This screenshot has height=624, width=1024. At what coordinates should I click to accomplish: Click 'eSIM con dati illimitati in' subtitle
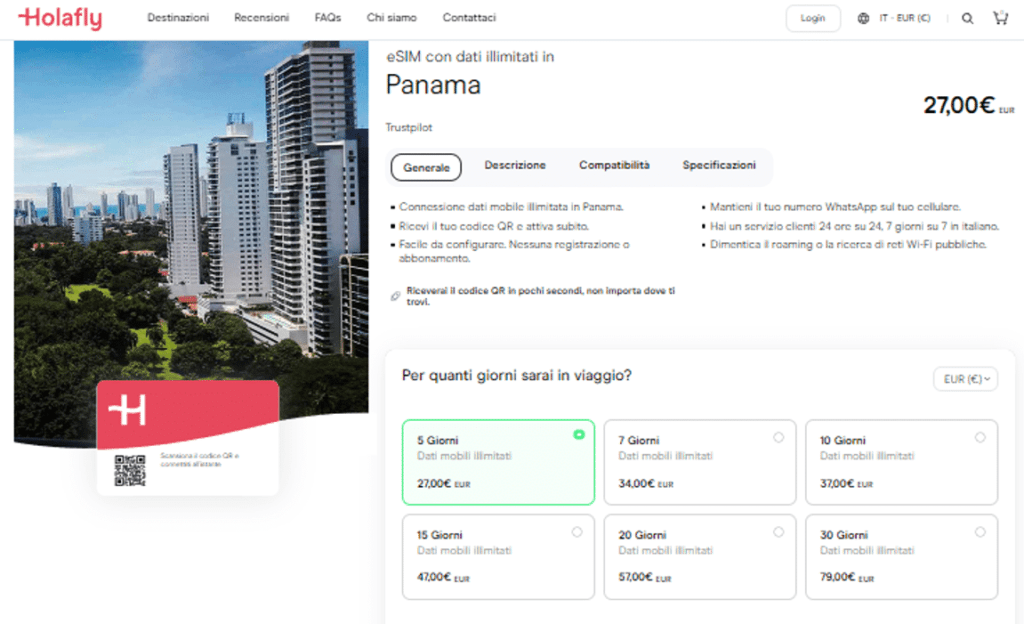[470, 57]
